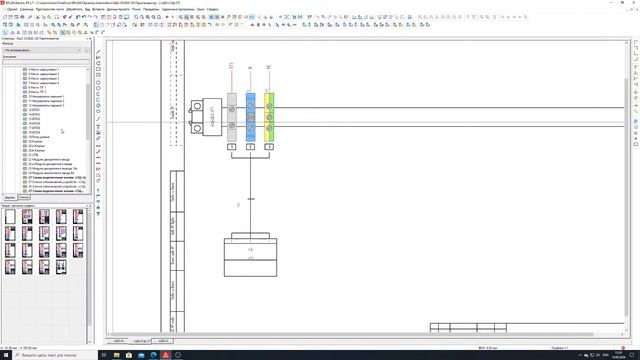Screen dimensions: 640x360
Task: Click the red EPLAN taskbar icon
Action: pos(166,355)
